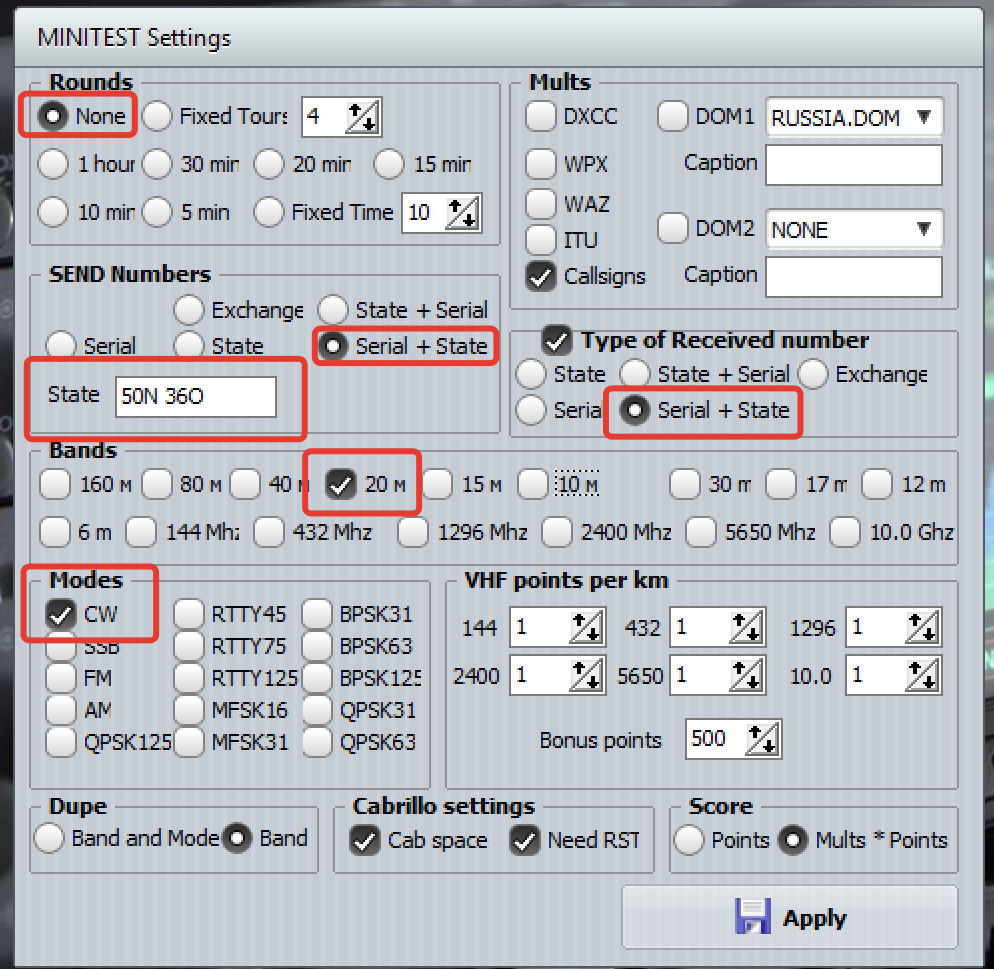Click the Fixed Time spinner arrows
994x969 pixels.
pos(463,213)
